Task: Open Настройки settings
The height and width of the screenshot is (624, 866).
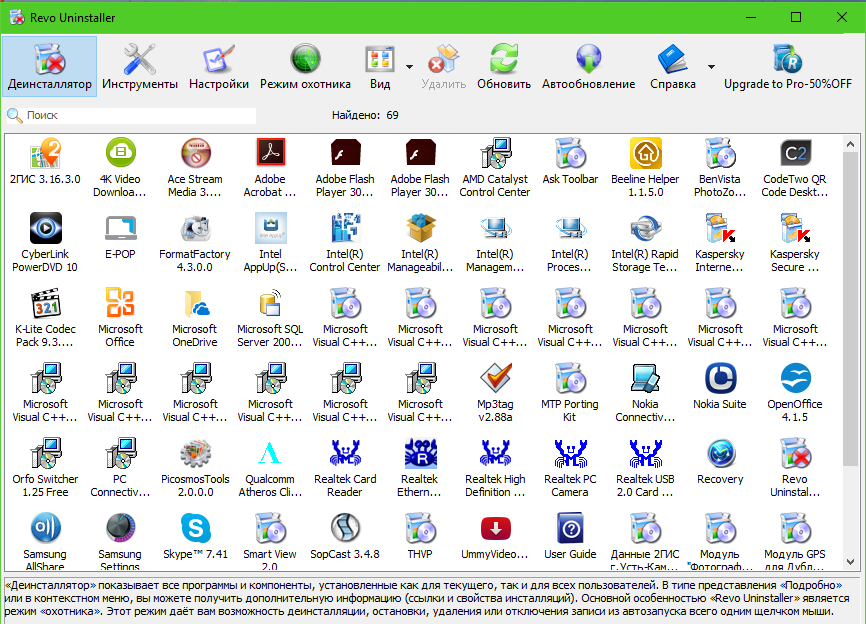Action: 219,67
